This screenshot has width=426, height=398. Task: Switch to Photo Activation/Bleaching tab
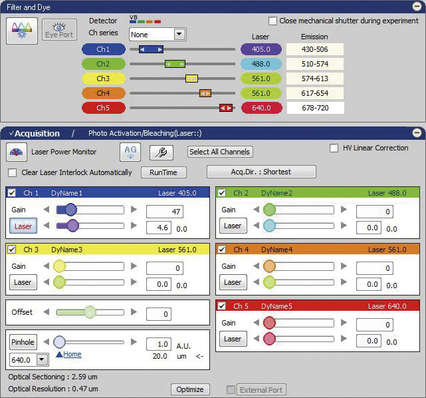(x=145, y=133)
